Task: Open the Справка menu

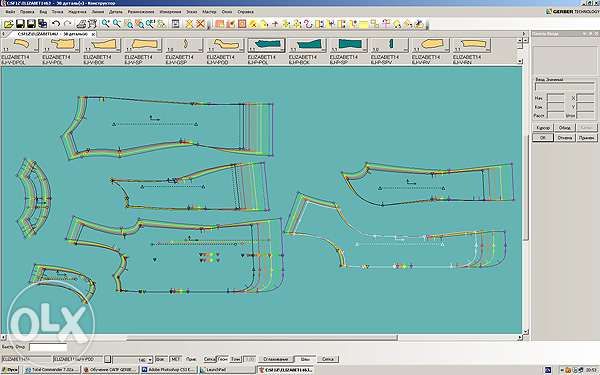Action: coord(245,12)
